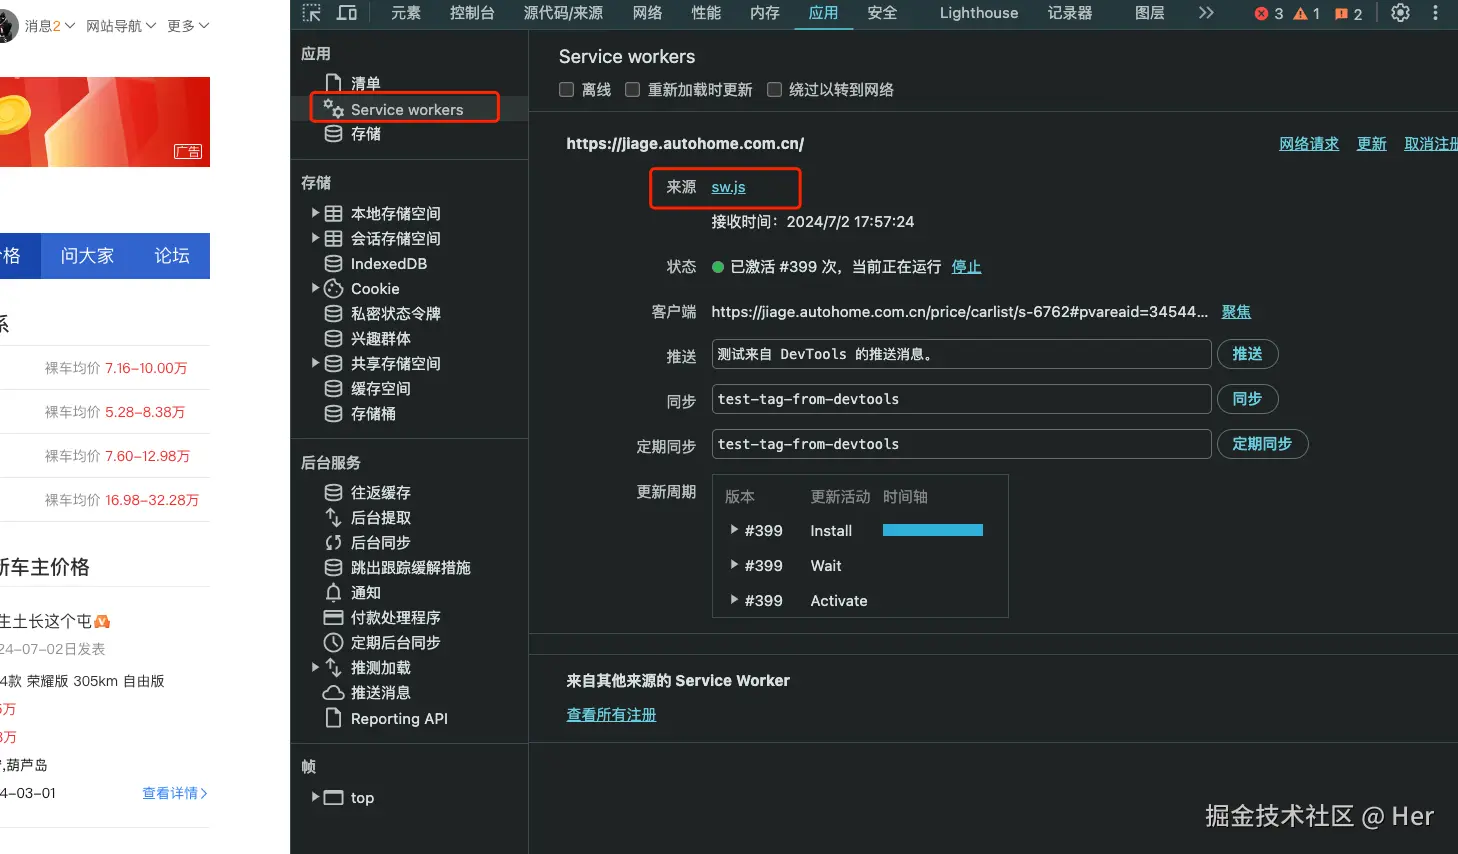Image resolution: width=1458 pixels, height=854 pixels.
Task: Click the 同步 tag input field
Action: coord(962,399)
